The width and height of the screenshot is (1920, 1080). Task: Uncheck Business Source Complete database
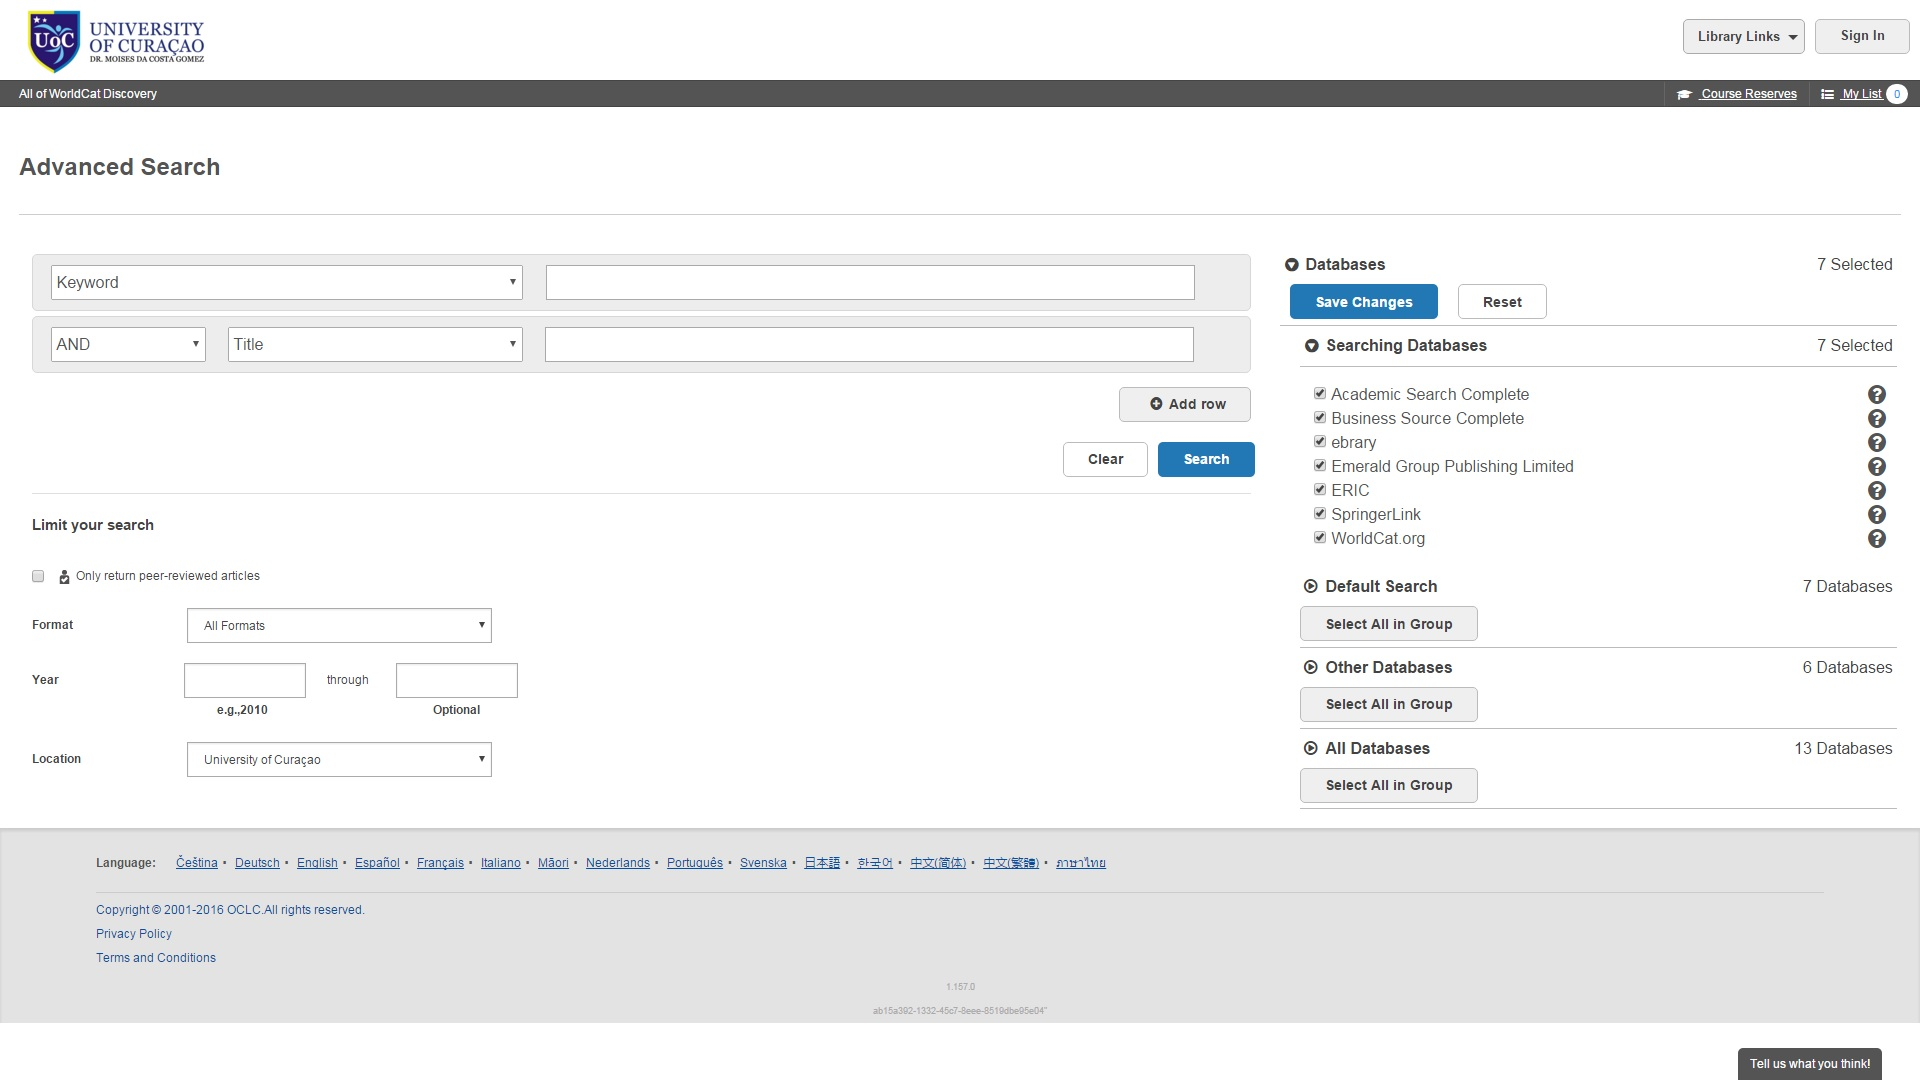[x=1320, y=418]
